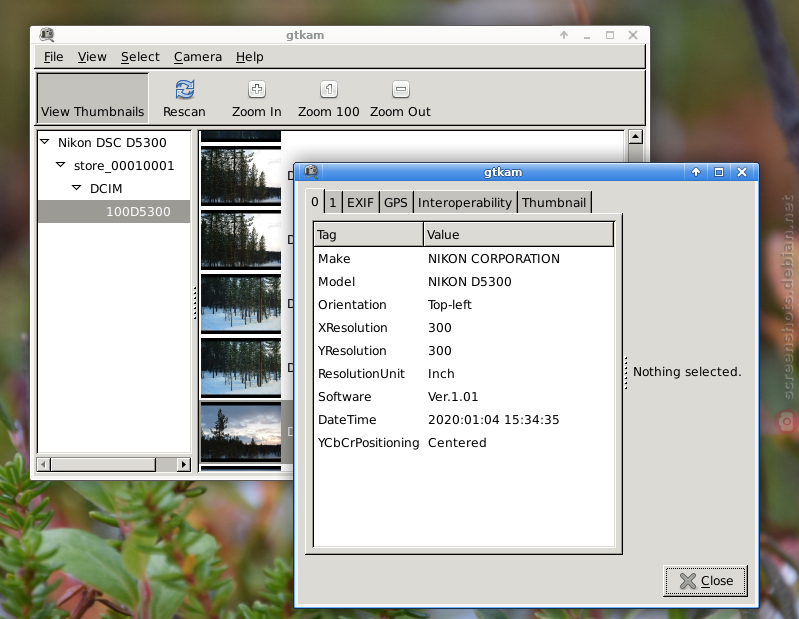Open the Help menu

click(x=250, y=57)
